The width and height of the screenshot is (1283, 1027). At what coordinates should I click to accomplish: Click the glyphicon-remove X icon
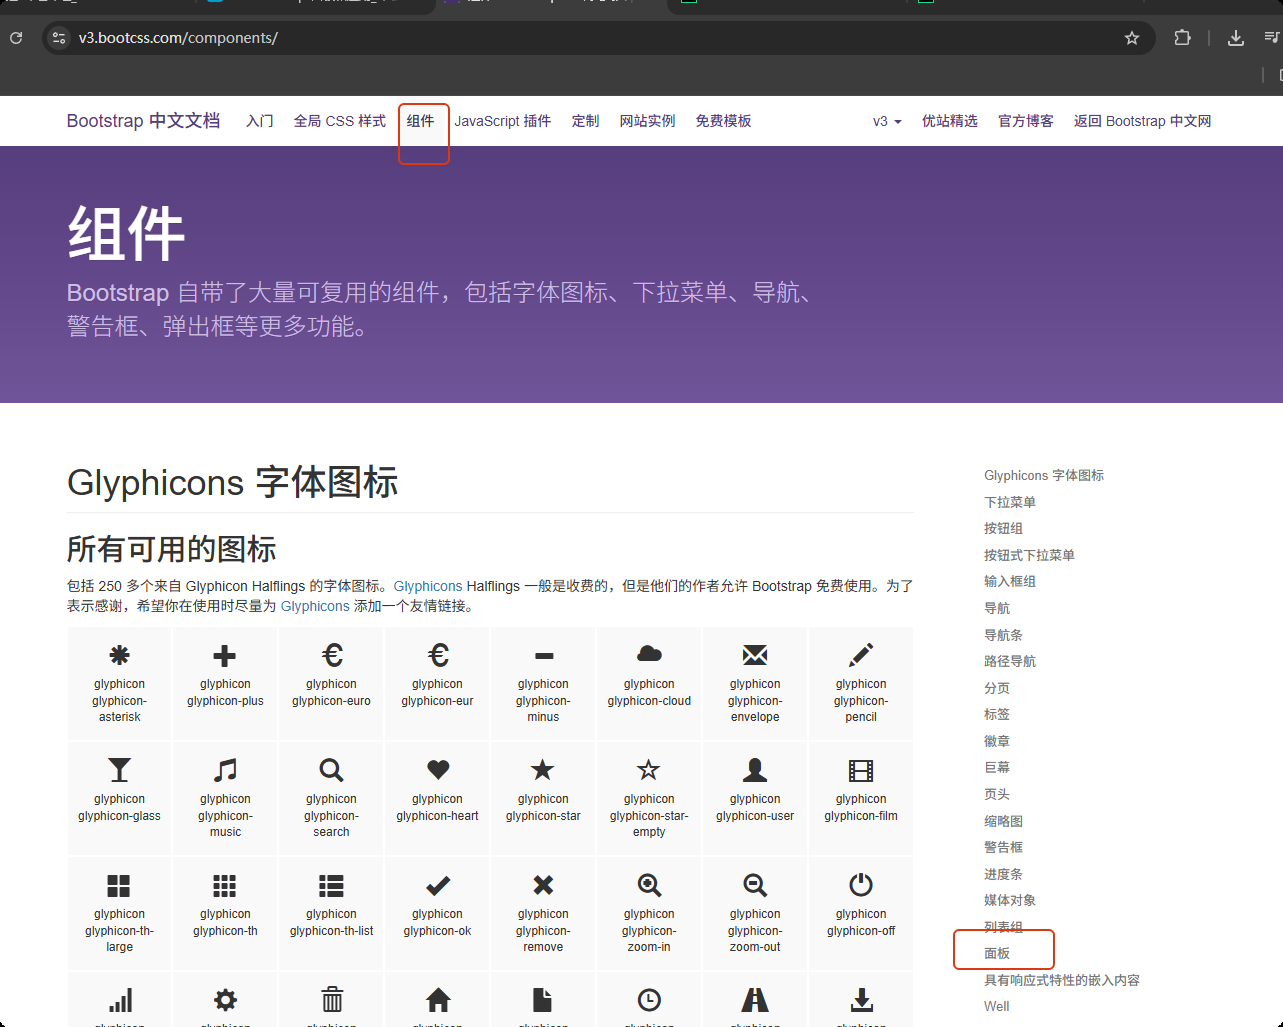543,885
